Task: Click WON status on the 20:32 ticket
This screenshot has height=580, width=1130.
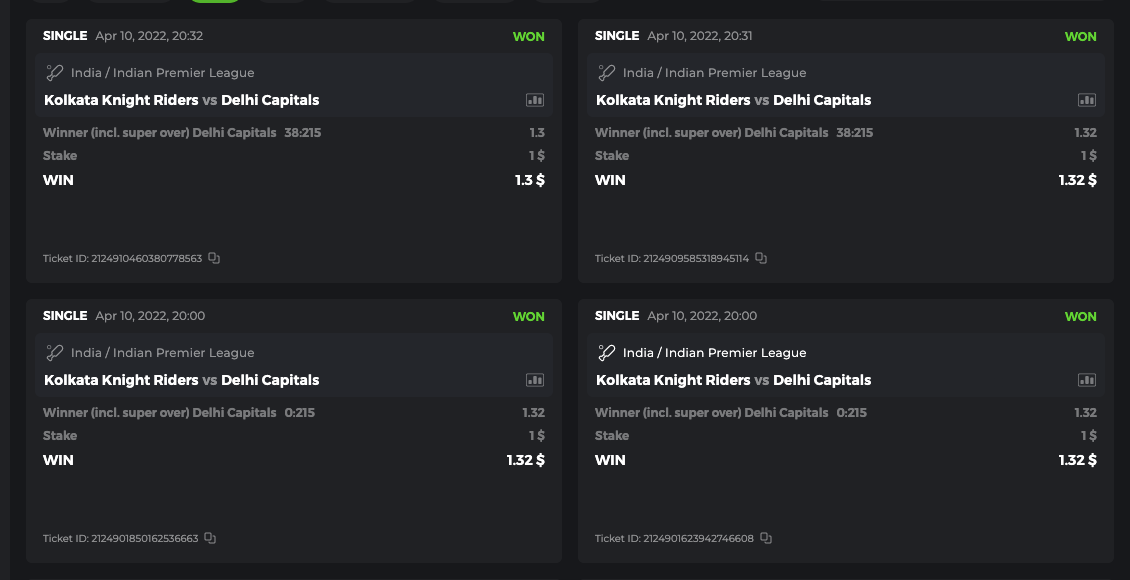Action: coord(528,37)
